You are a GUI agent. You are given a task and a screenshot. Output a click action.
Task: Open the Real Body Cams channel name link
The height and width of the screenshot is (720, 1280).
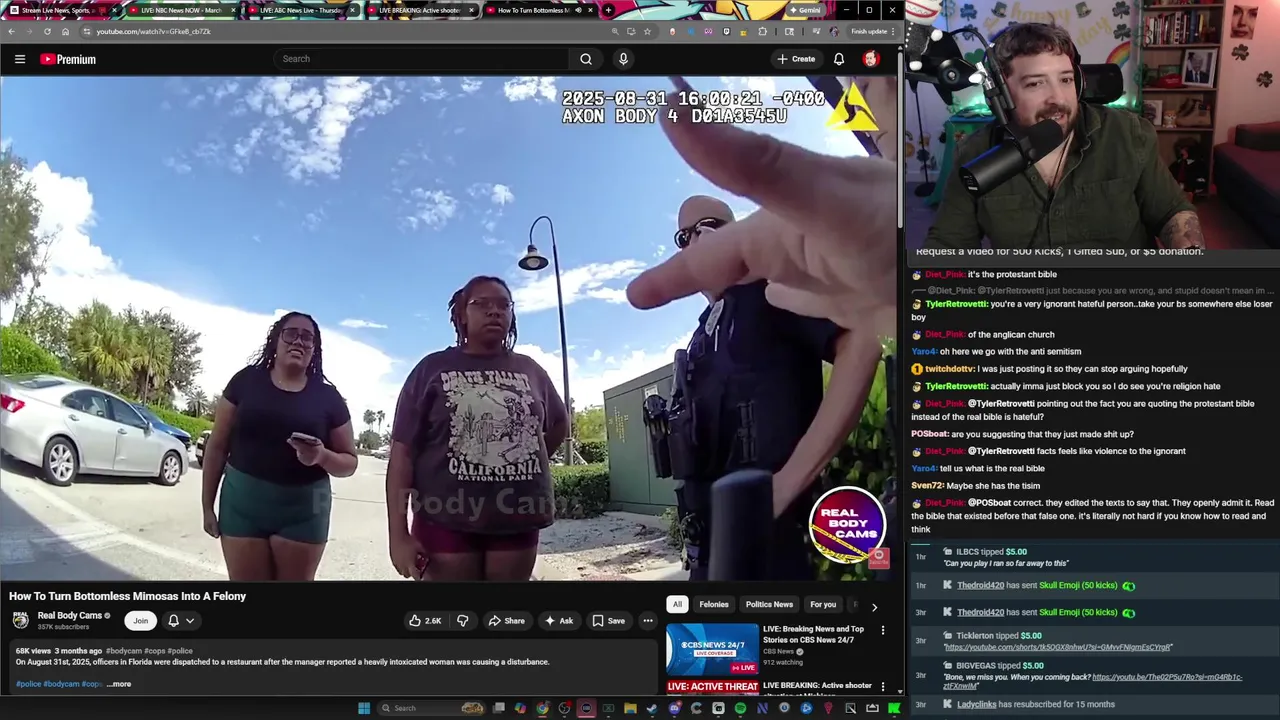click(x=70, y=615)
